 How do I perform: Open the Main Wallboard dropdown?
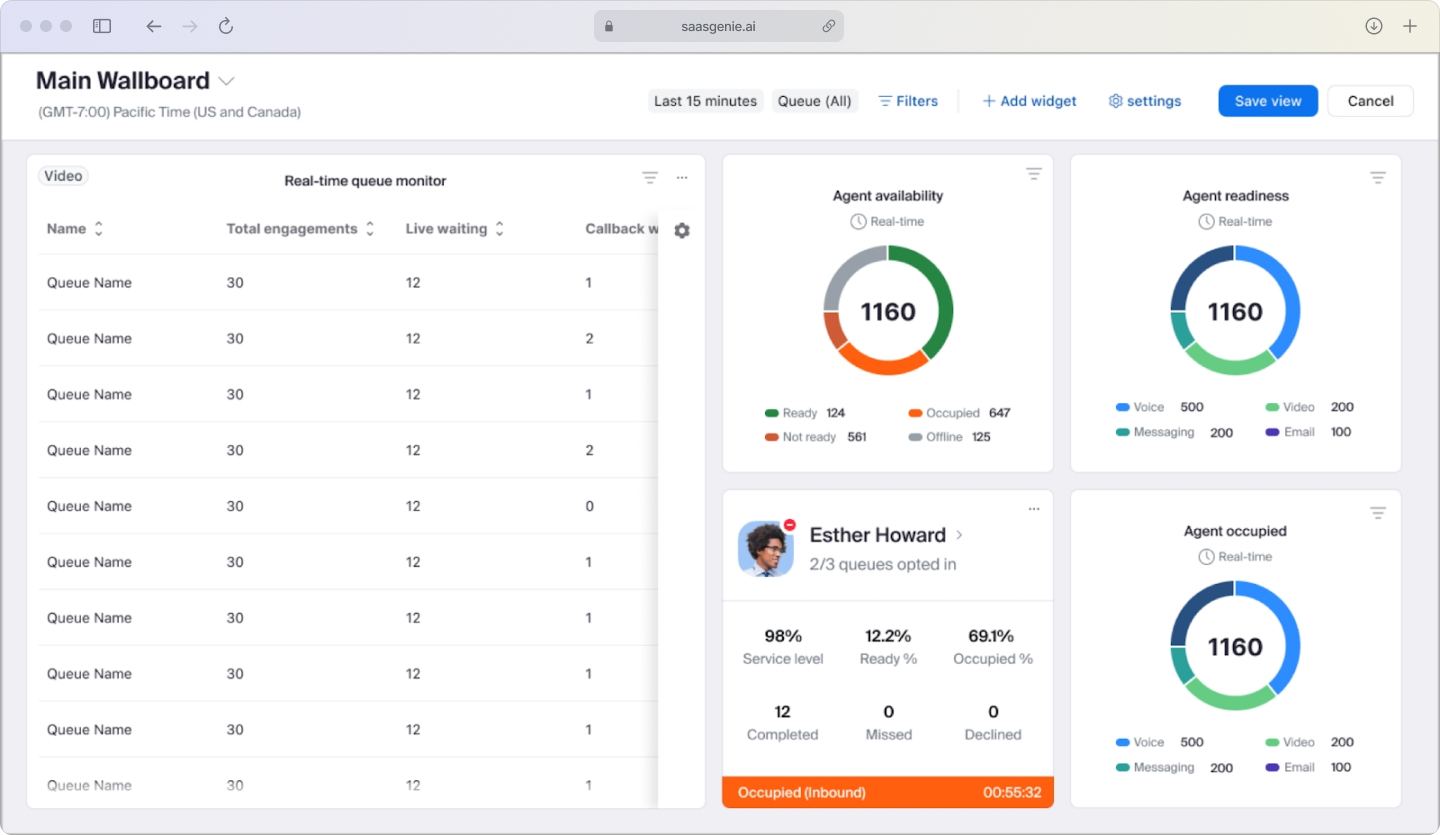[x=226, y=80]
